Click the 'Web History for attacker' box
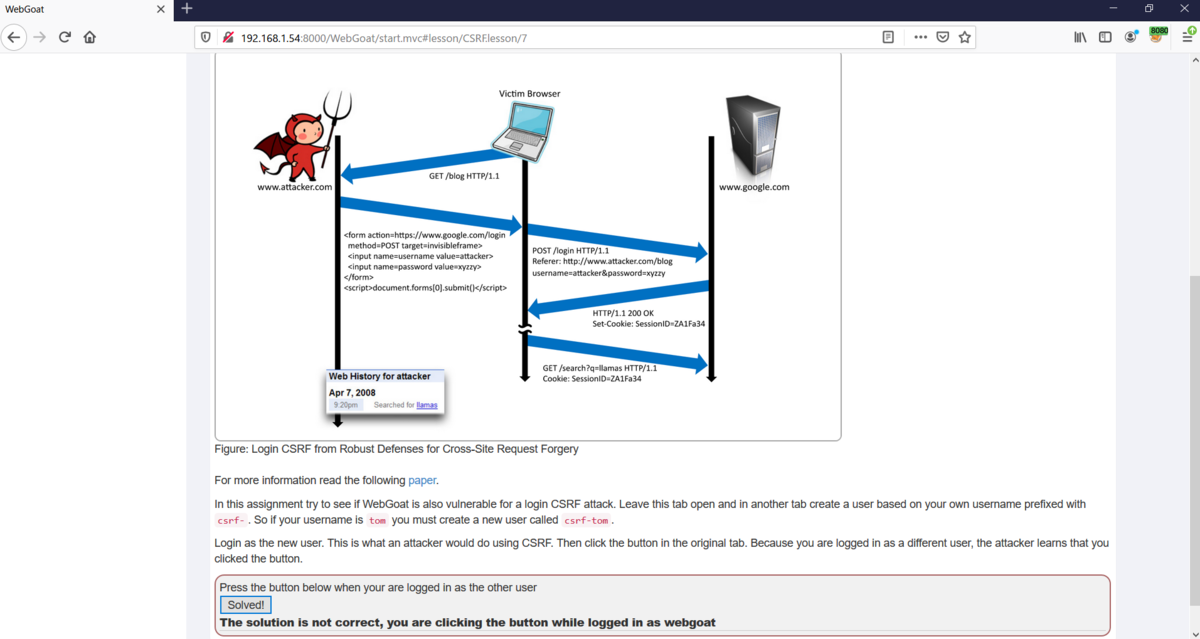This screenshot has height=639, width=1200. click(386, 391)
